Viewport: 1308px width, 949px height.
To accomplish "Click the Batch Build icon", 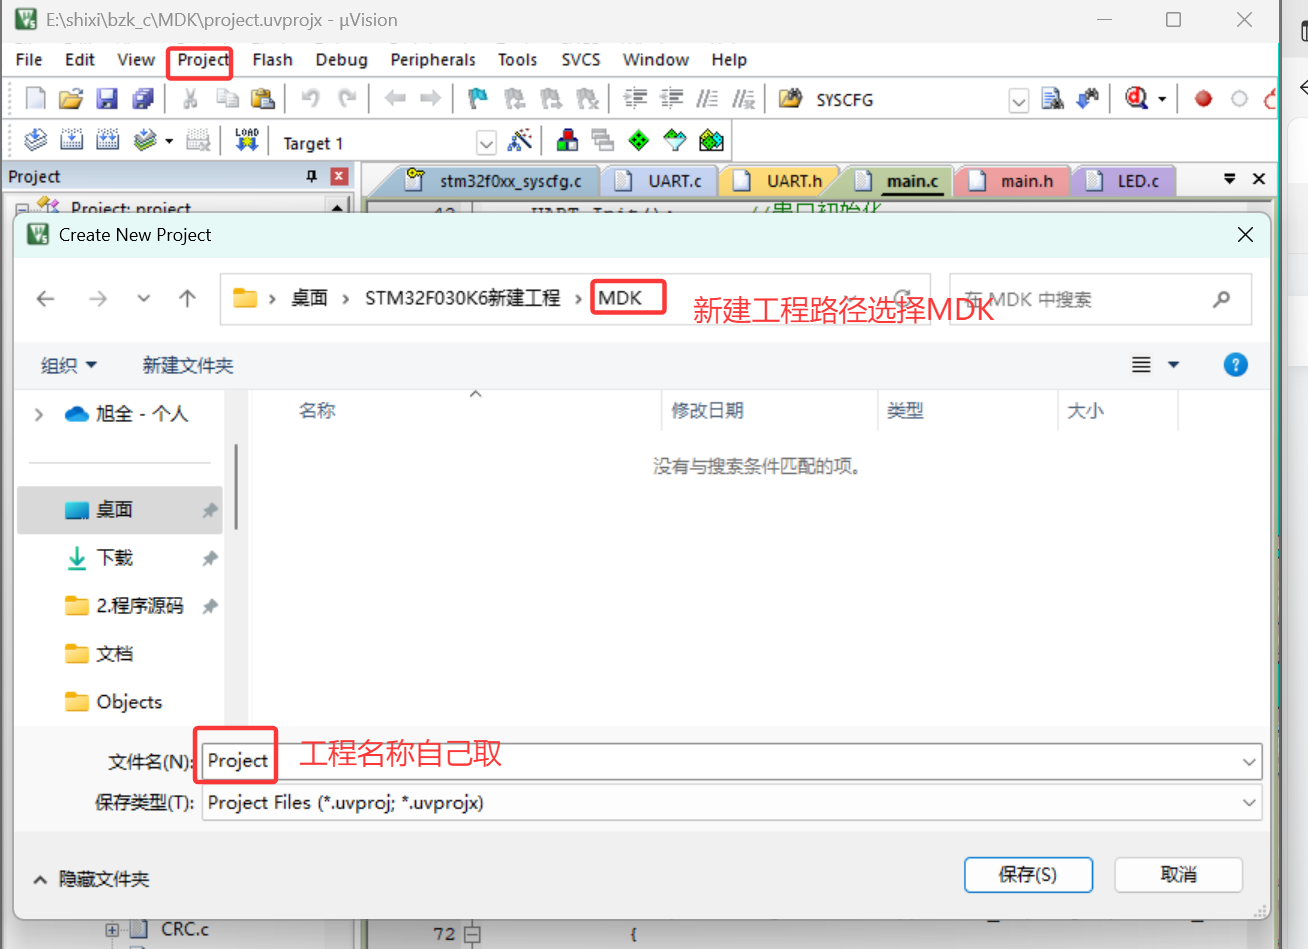I will click(146, 140).
